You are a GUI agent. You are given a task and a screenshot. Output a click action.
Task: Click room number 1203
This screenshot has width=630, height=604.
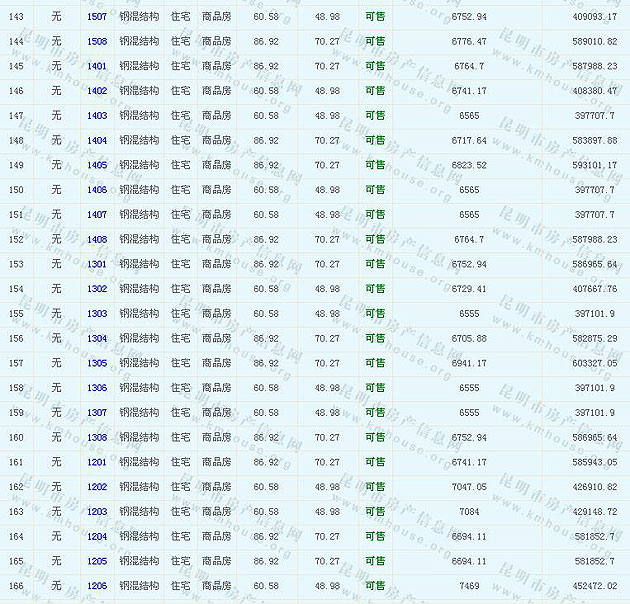point(97,512)
